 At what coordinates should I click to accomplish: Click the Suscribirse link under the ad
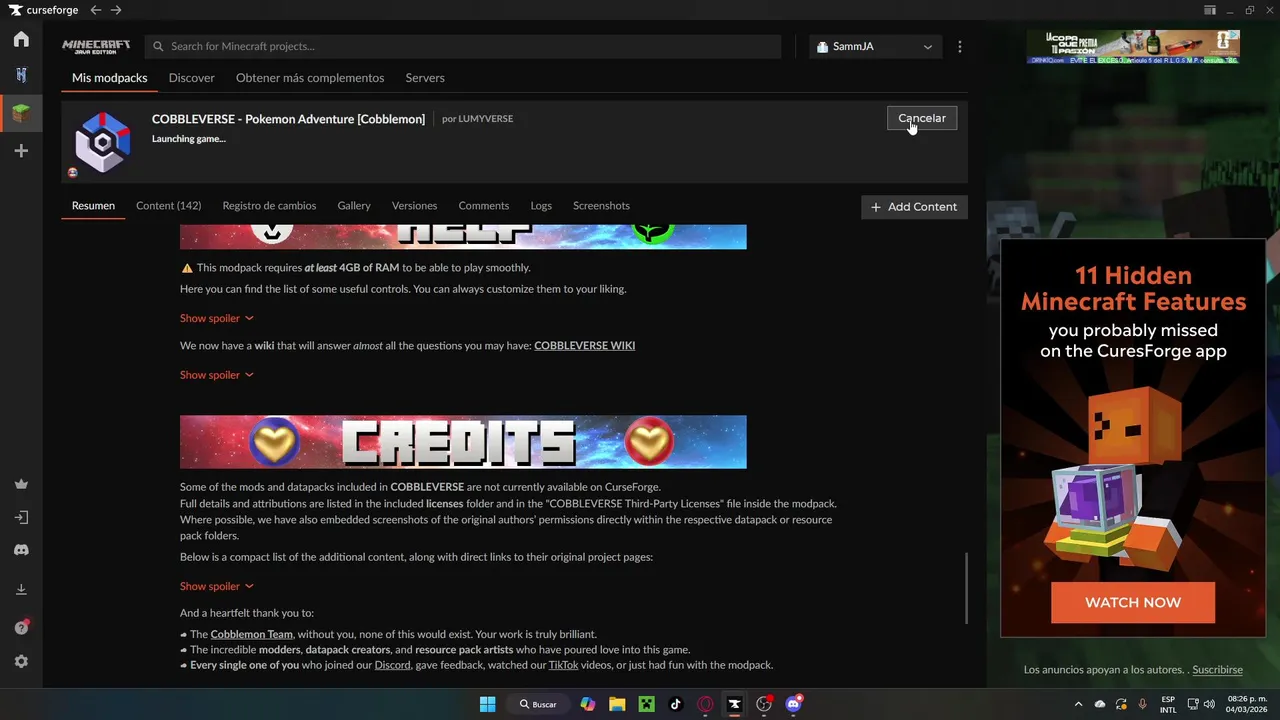pos(1217,670)
